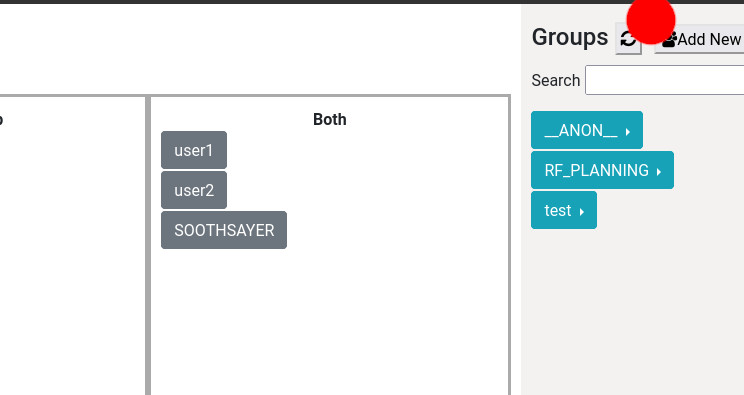Focus the group Search field

point(665,80)
